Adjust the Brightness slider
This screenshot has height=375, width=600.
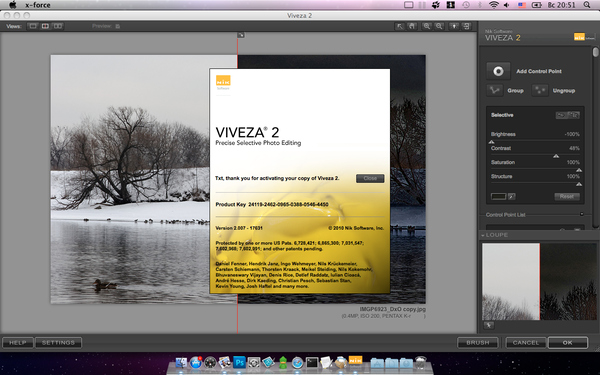(535, 141)
